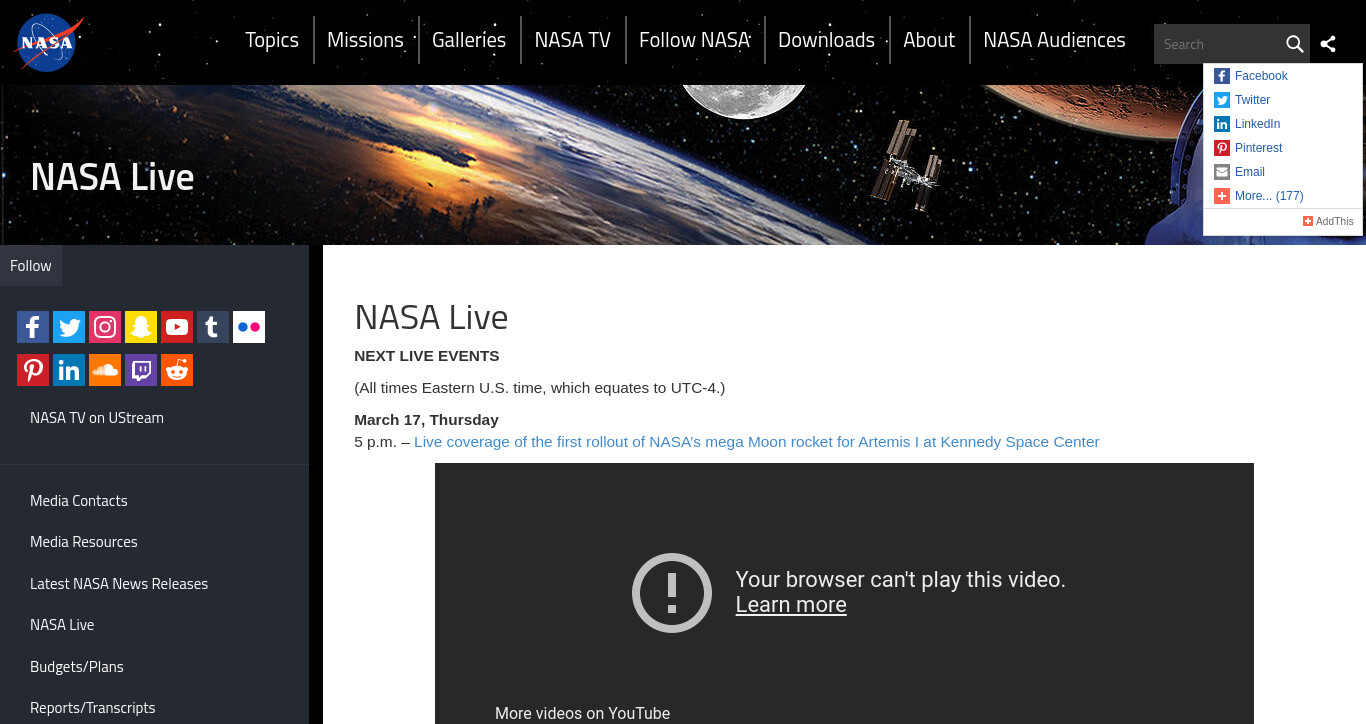This screenshot has width=1366, height=724.
Task: Open NASA's LinkedIn icon in sidebar
Action: (69, 370)
